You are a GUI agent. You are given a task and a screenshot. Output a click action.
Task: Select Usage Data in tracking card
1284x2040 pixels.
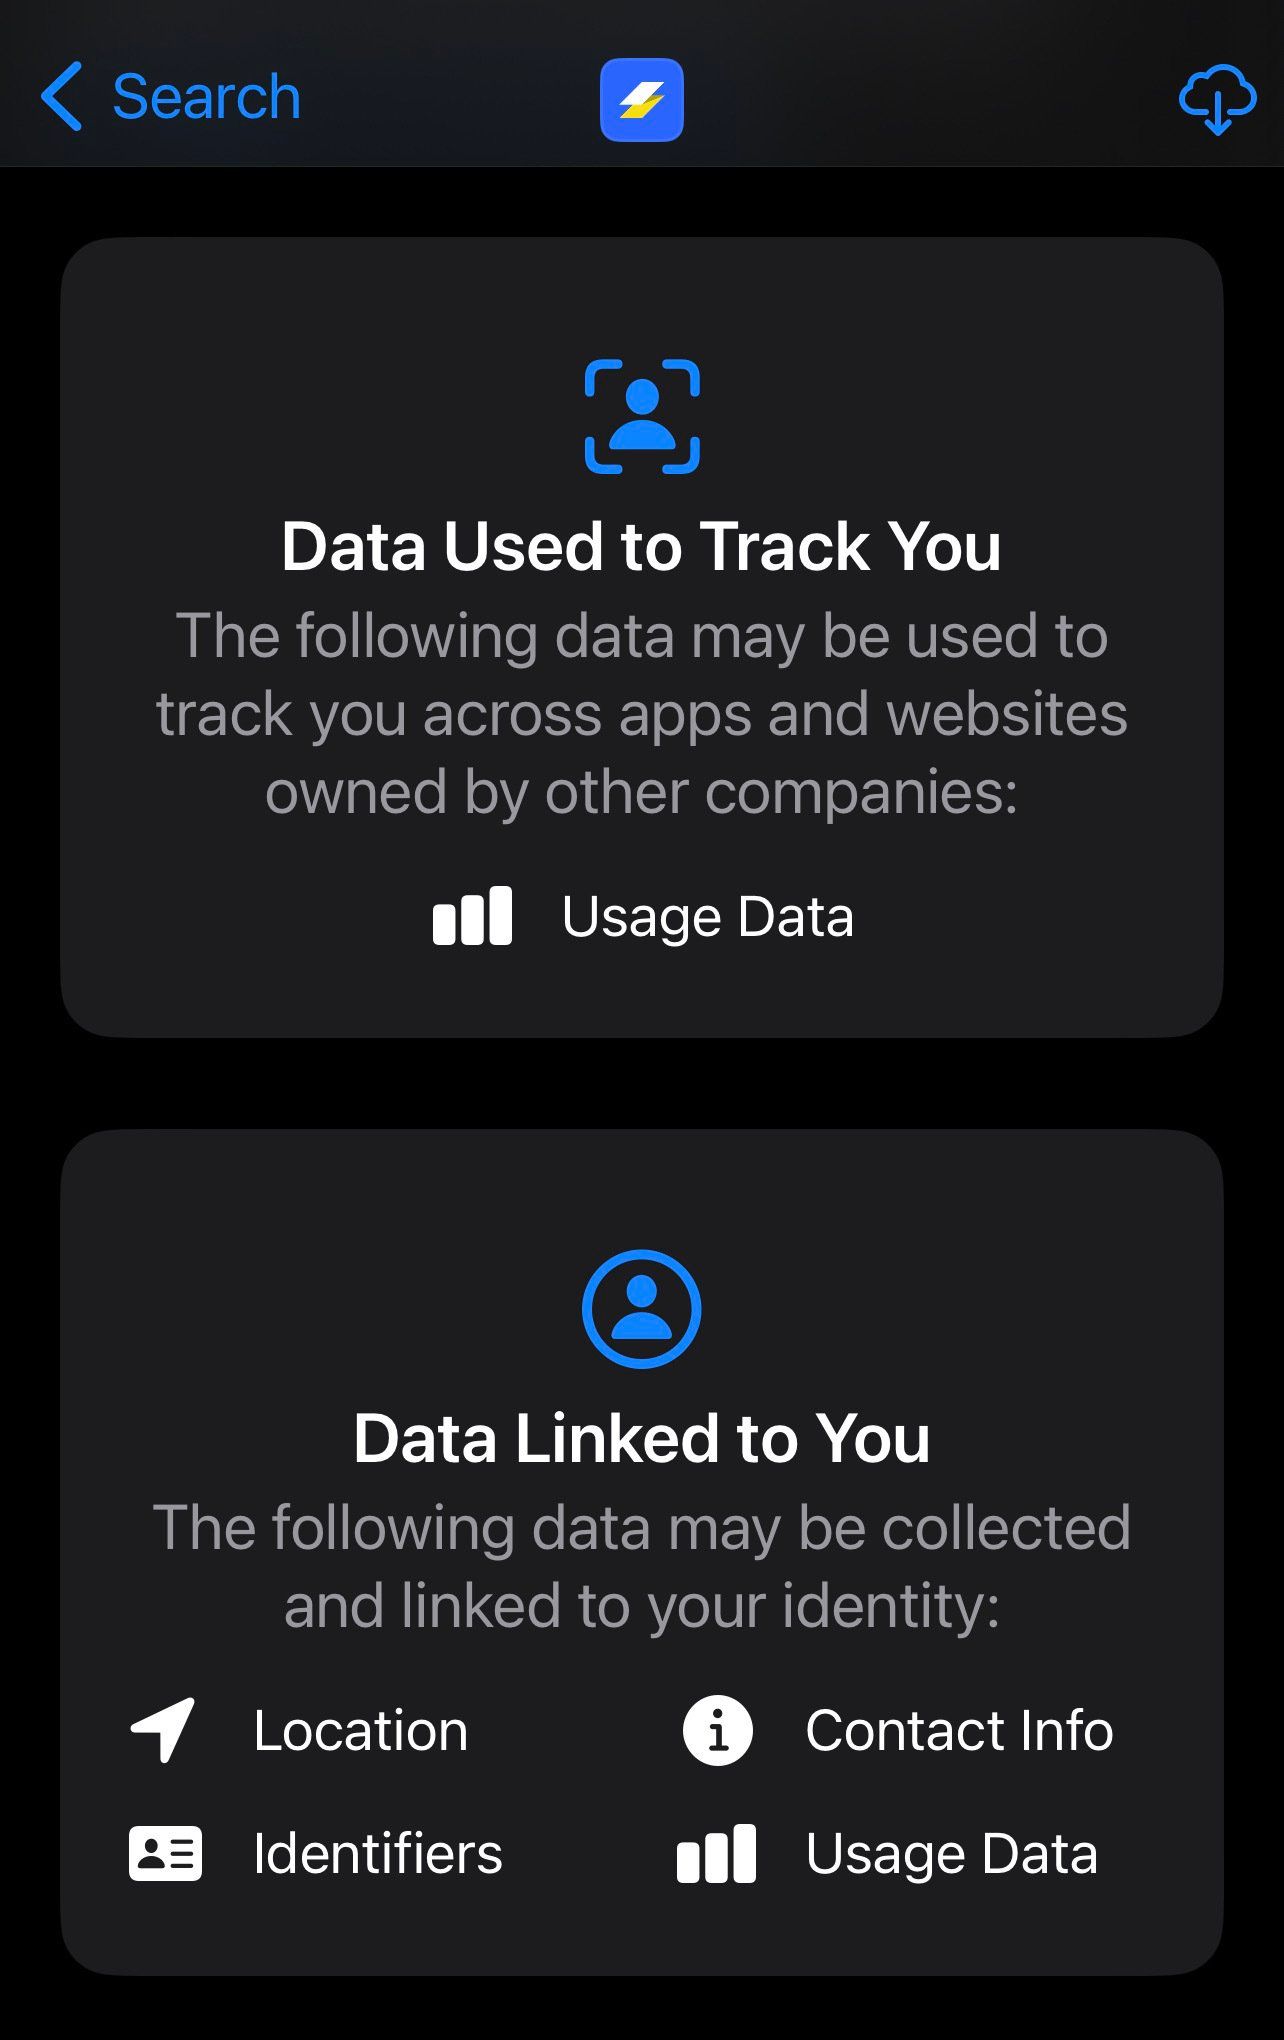pos(708,916)
